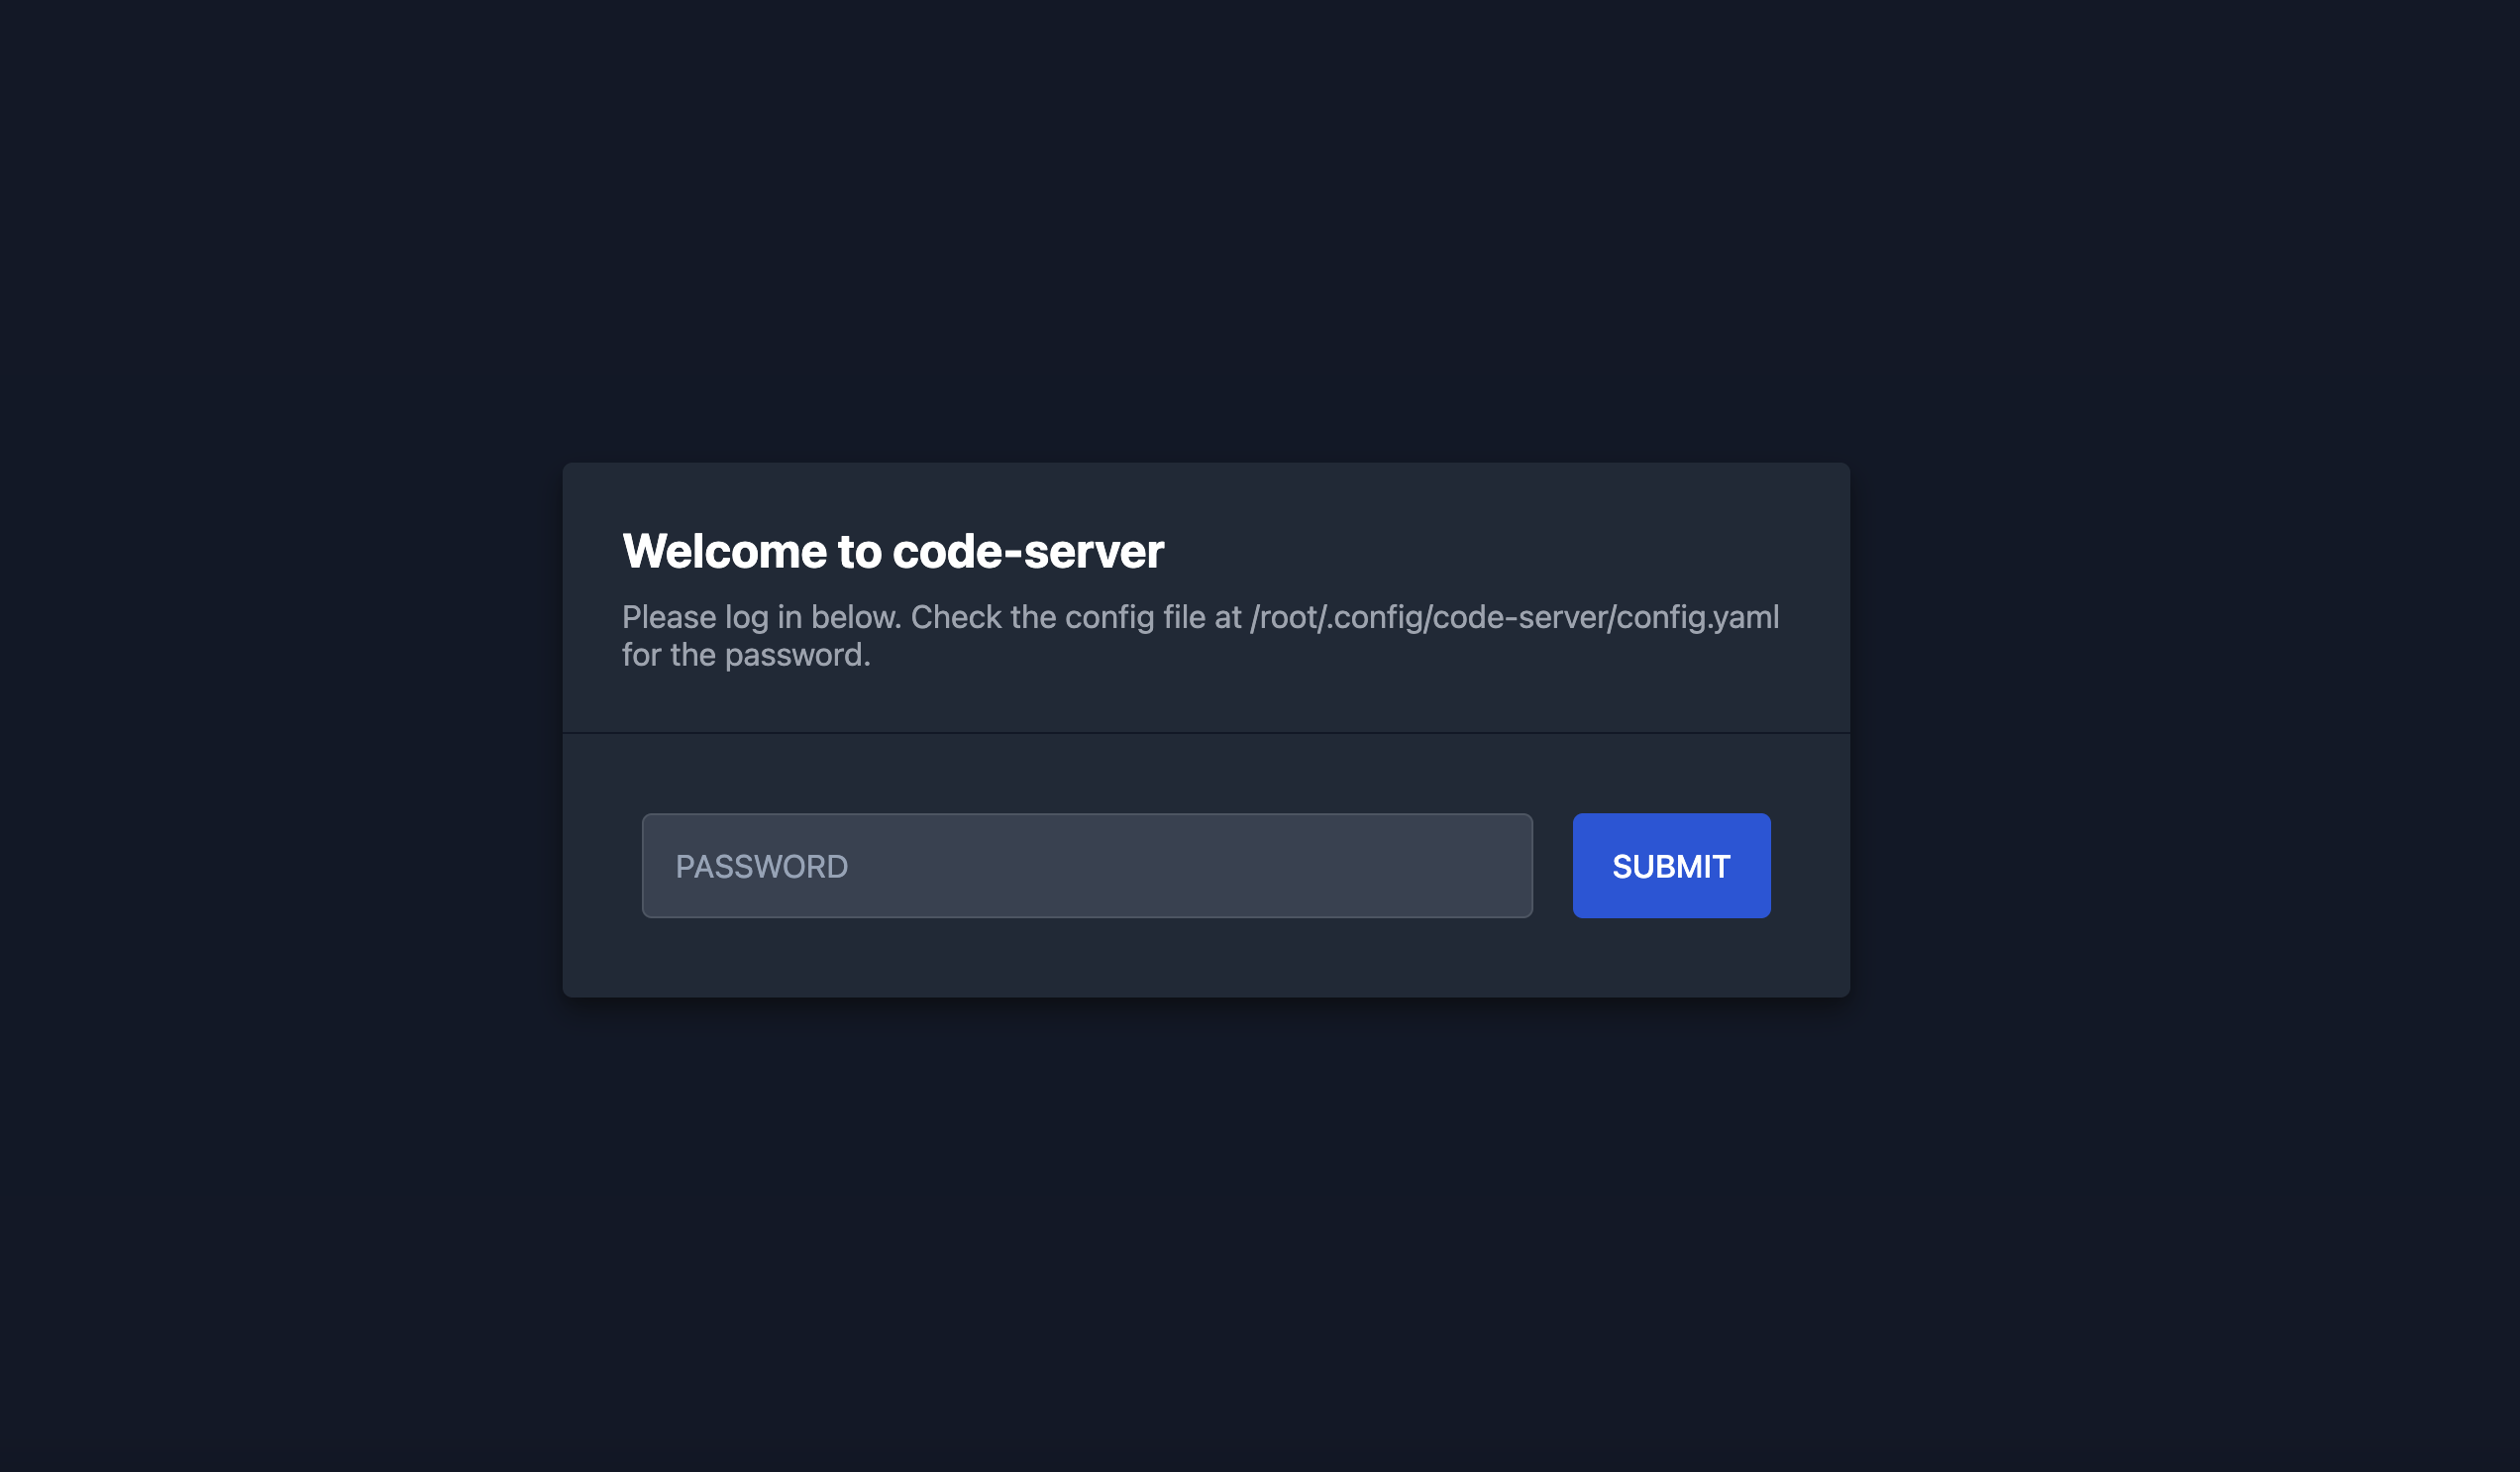
Task: Click the "Check the config file" phrase
Action: tap(1057, 618)
